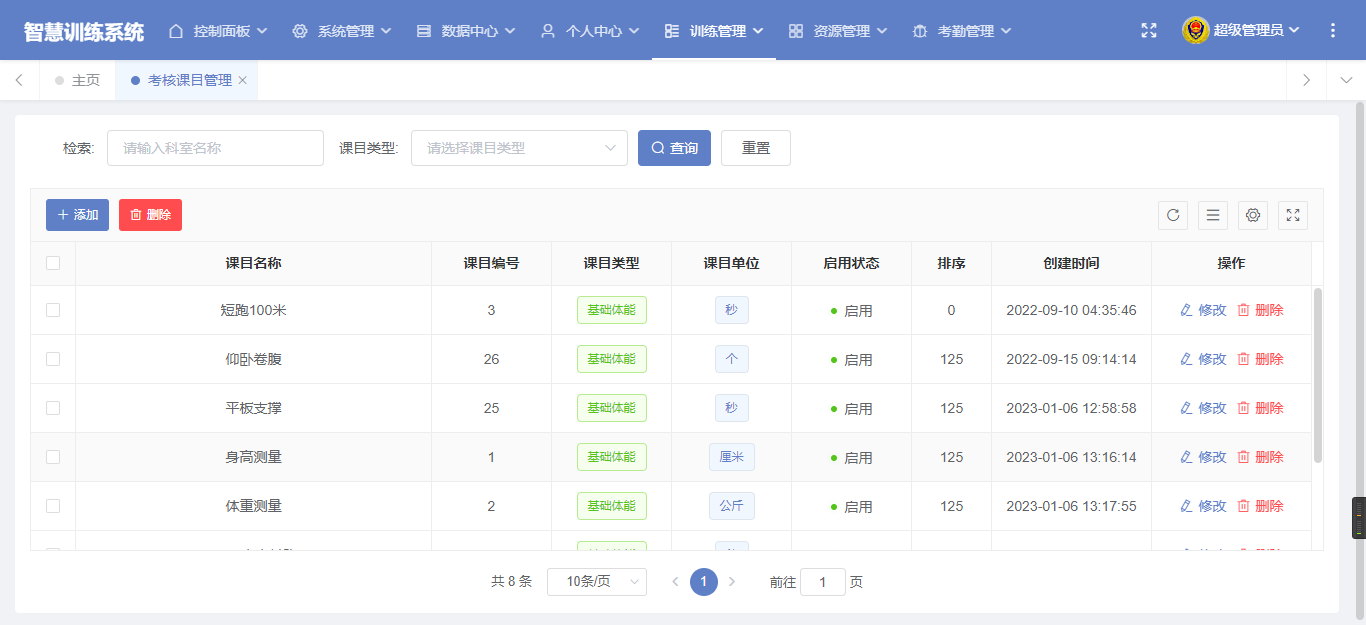The image size is (1366, 625).
Task: Click the 检索 search input field
Action: tap(215, 148)
